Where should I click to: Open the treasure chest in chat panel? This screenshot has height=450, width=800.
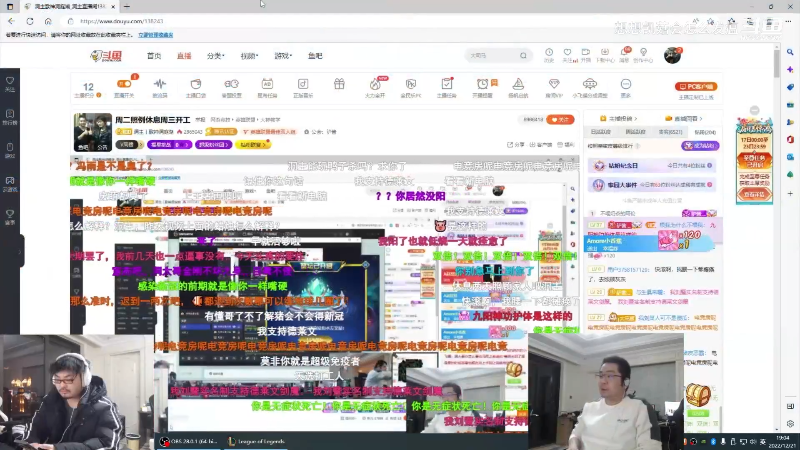(x=697, y=394)
